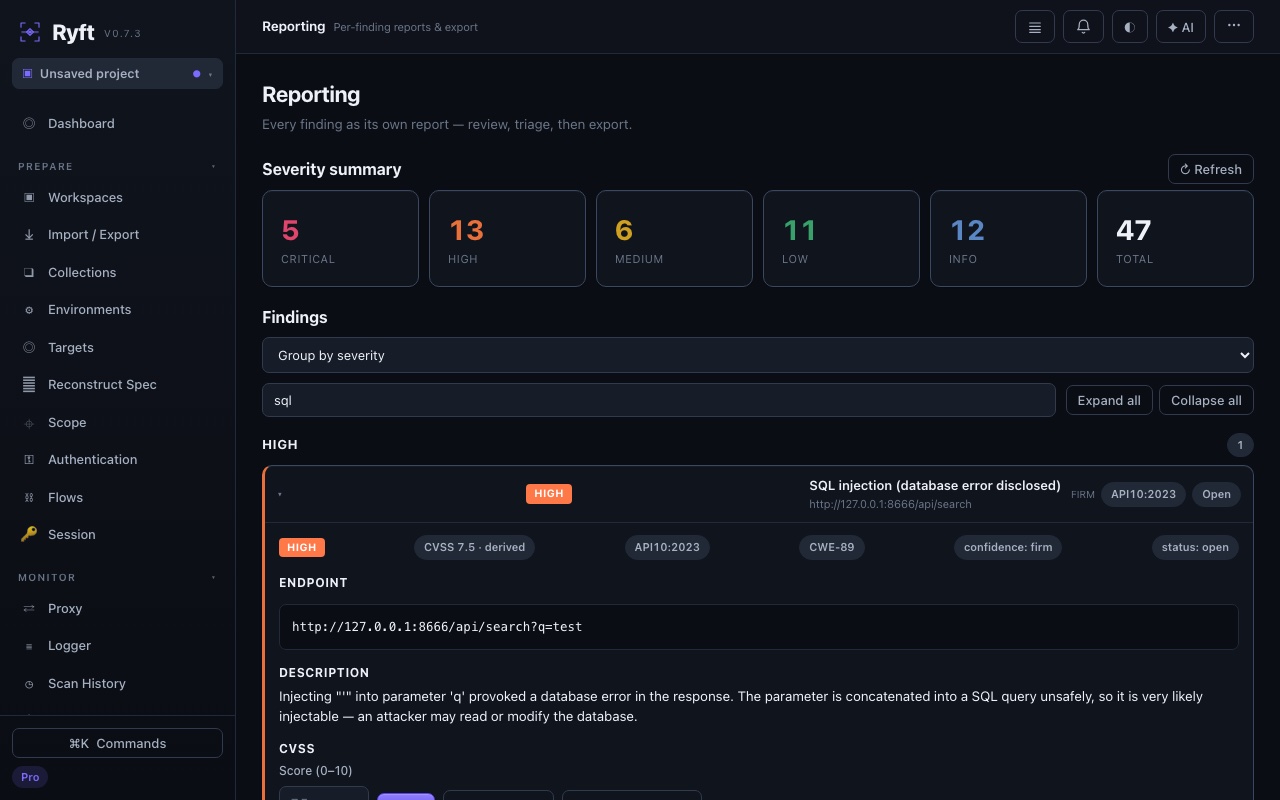The height and width of the screenshot is (800, 1280).
Task: Go to Import / Export
Action: pyautogui.click(x=117, y=234)
